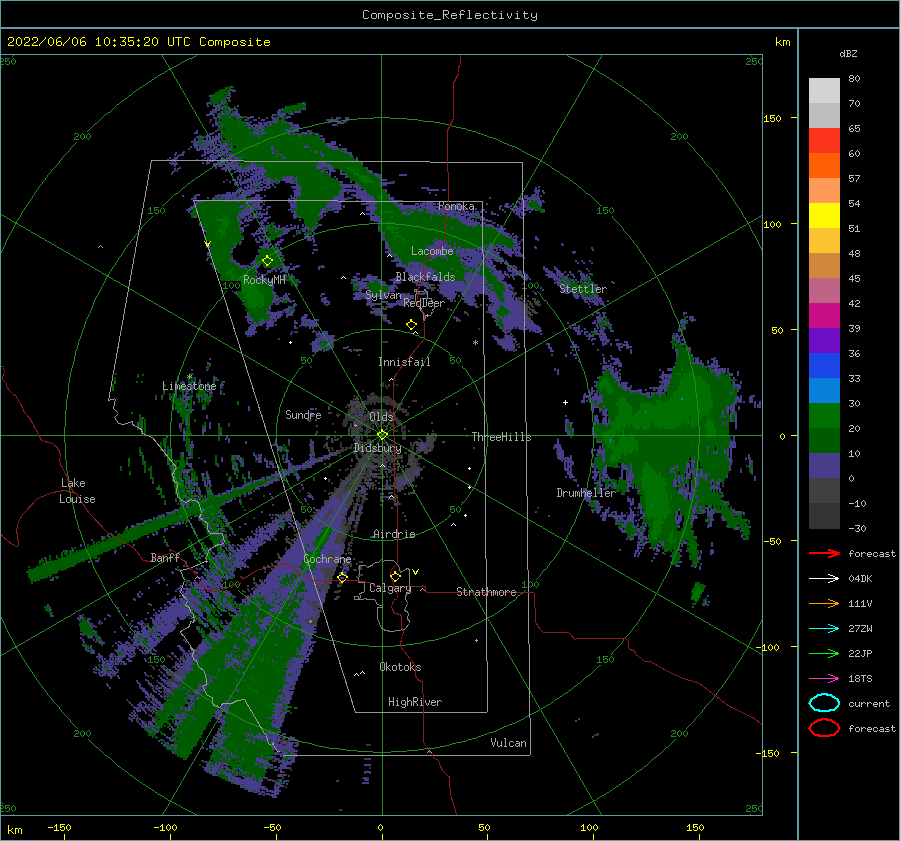This screenshot has height=841, width=900.
Task: Click the HighRiver town label
Action: (x=415, y=702)
